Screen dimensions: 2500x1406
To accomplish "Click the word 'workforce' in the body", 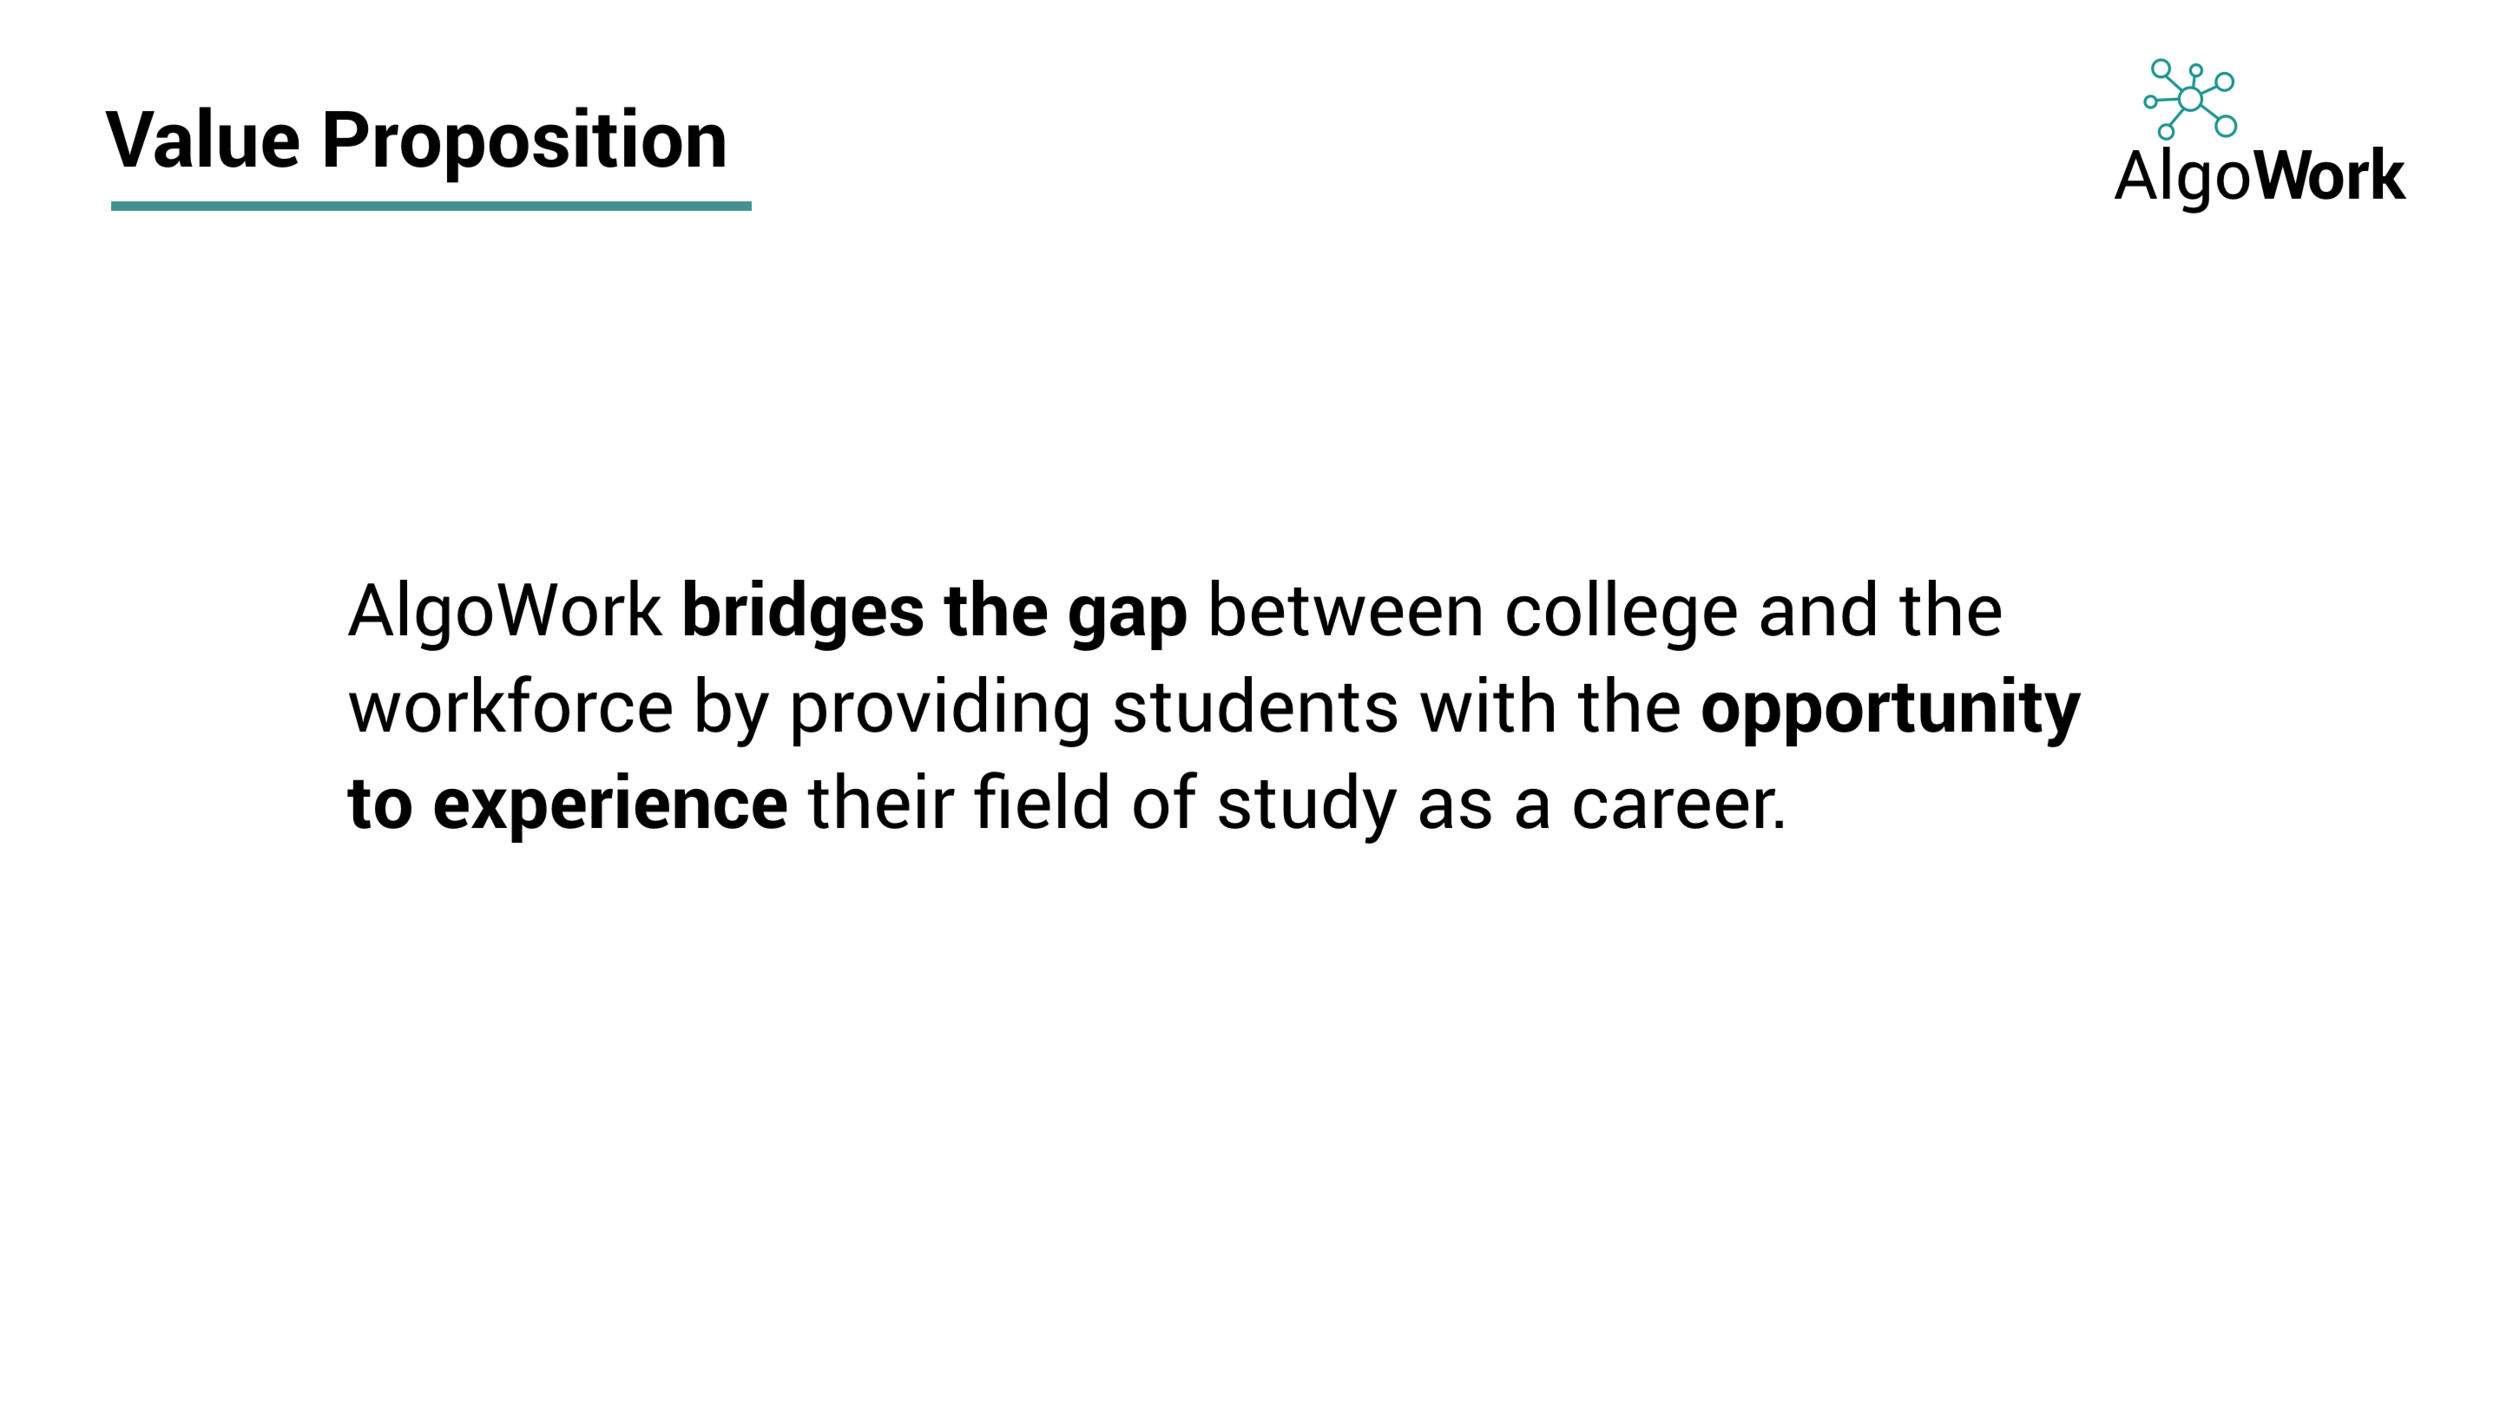I will (x=511, y=708).
